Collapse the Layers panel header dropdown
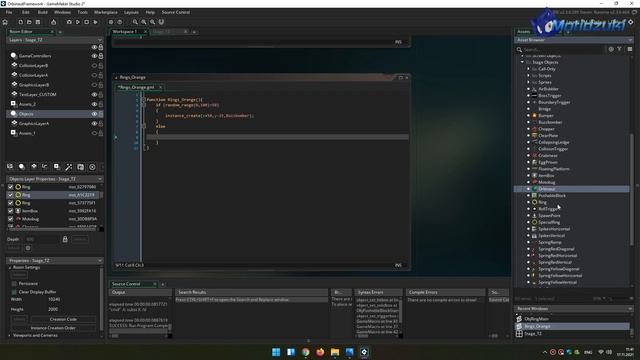Screen dimensions: 640x360 tap(100, 40)
